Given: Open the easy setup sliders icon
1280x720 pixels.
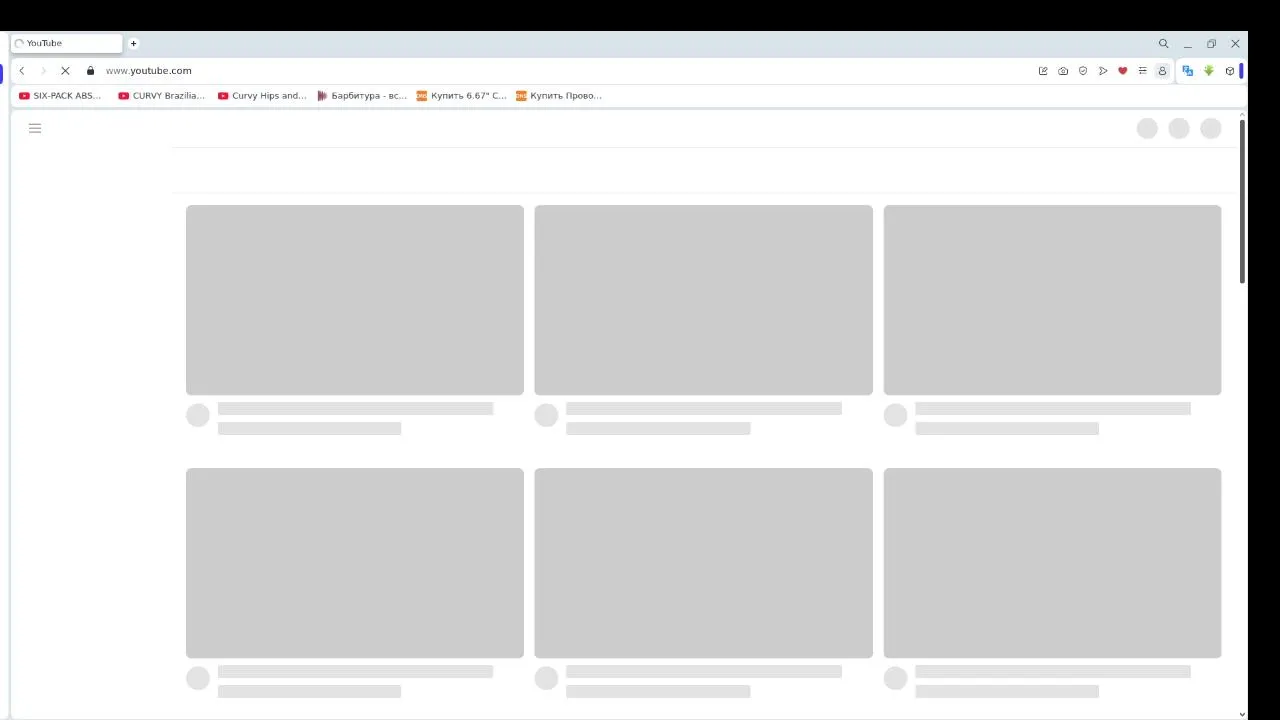Looking at the screenshot, I should (1143, 71).
